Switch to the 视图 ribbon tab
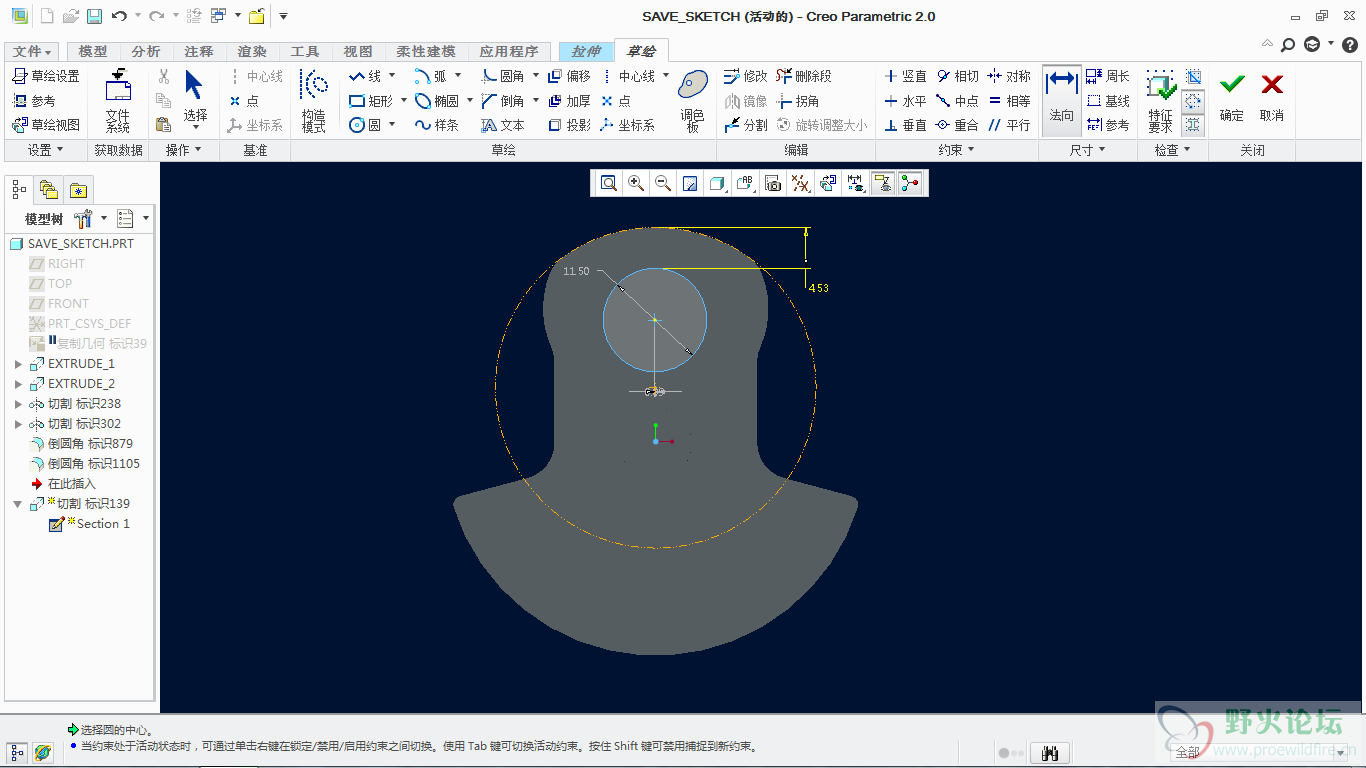Image resolution: width=1366 pixels, height=768 pixels. coord(358,52)
